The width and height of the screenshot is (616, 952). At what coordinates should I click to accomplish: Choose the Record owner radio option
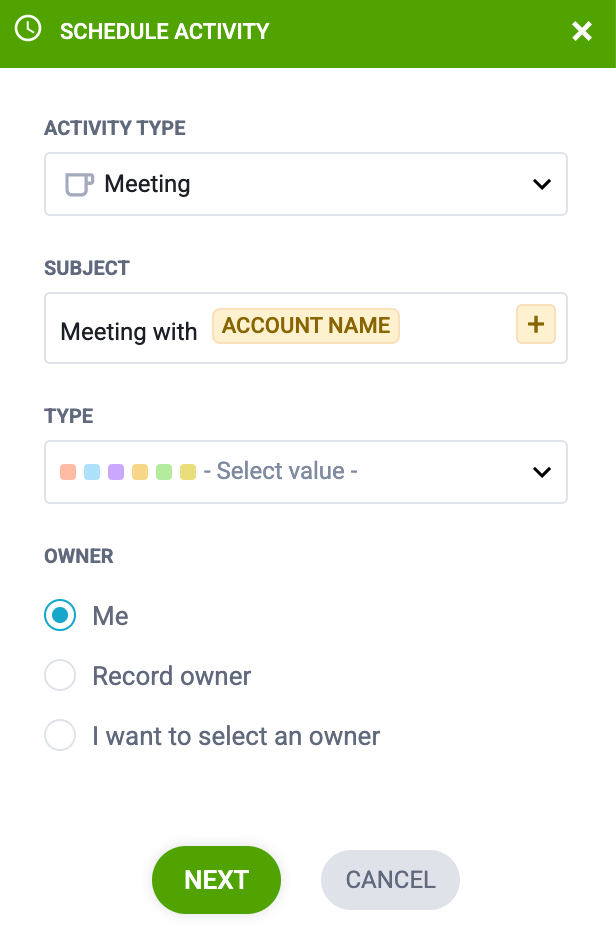60,675
